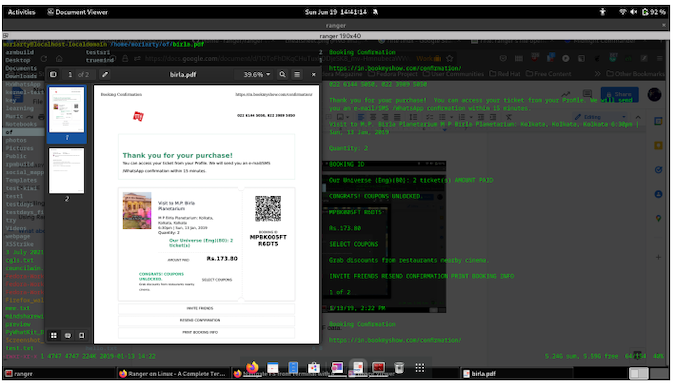The height and width of the screenshot is (389, 675).
Task: Open the Software store icon in dock
Action: click(x=314, y=367)
